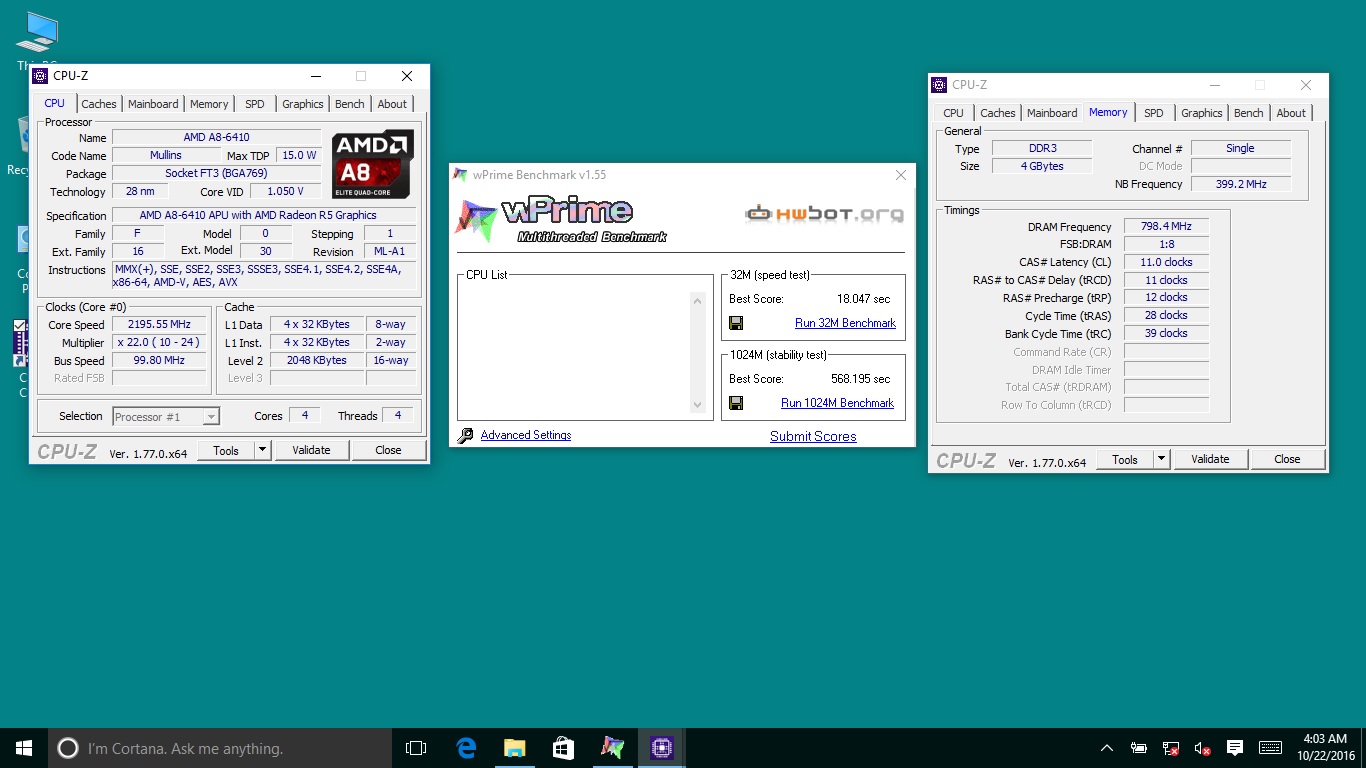Click the taskbar clock showing 4:03 AM
The image size is (1366, 768).
click(x=1327, y=748)
